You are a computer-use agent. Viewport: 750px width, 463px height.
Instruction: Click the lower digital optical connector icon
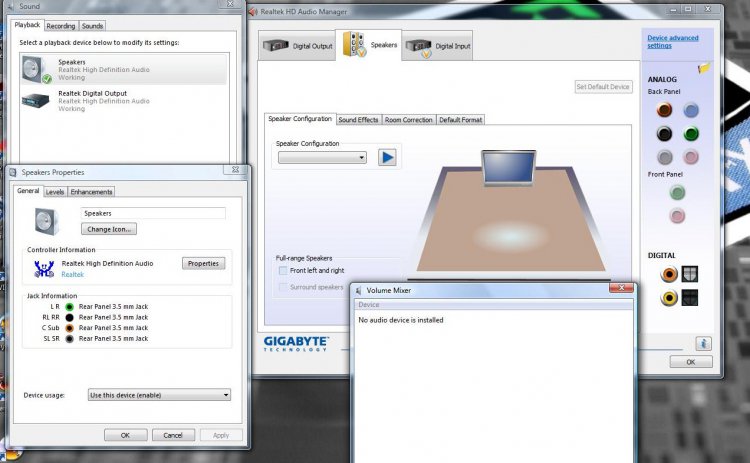pos(689,298)
